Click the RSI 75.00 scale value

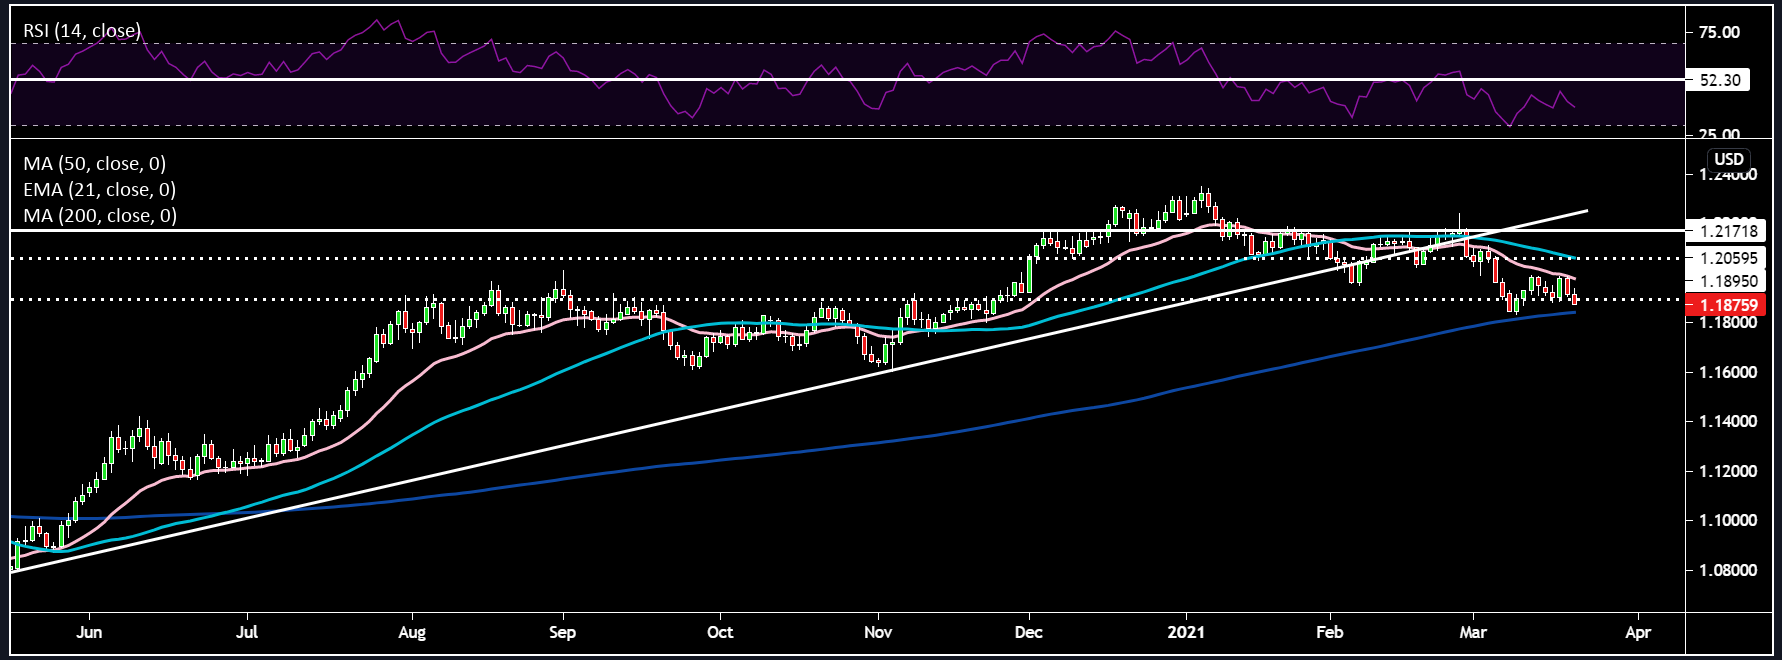(x=1719, y=32)
